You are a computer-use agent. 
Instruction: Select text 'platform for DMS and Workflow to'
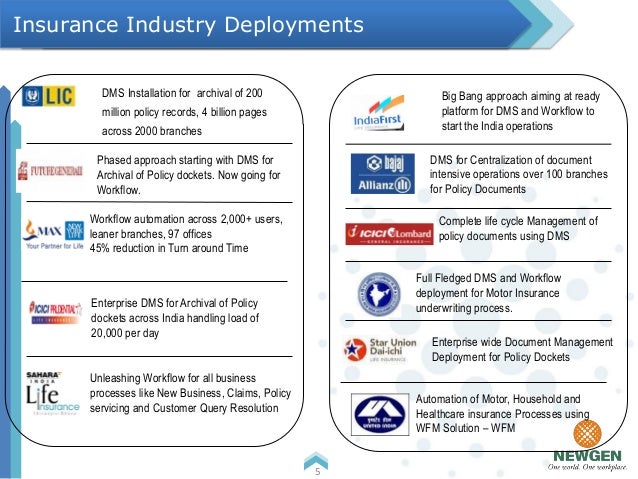point(518,111)
